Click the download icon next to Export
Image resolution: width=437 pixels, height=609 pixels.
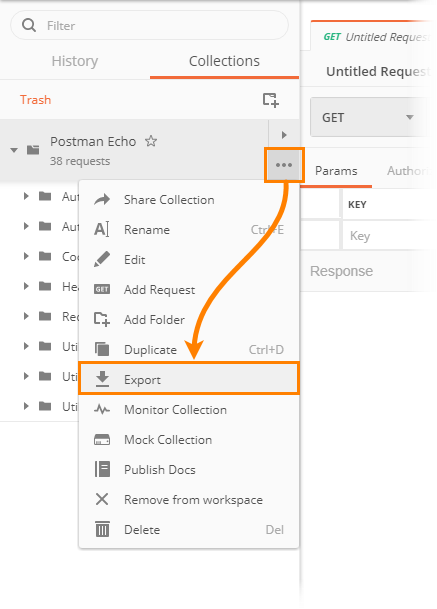(102, 379)
